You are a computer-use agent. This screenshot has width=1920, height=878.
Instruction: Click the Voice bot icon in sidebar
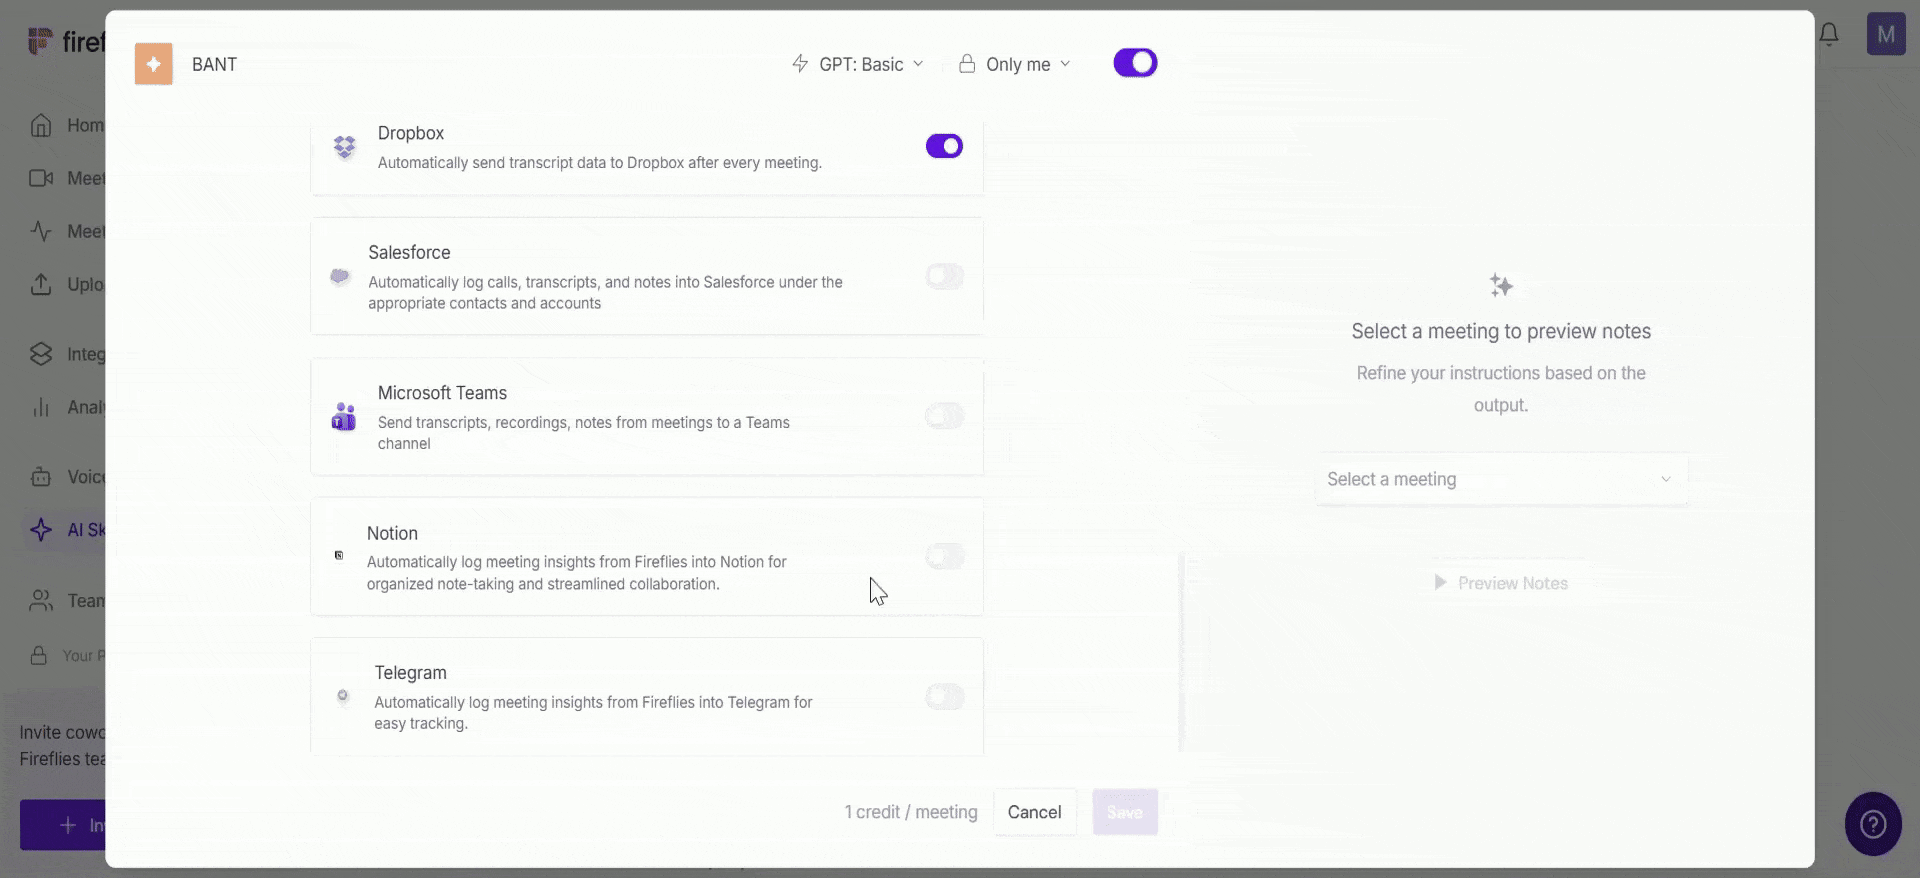click(41, 477)
